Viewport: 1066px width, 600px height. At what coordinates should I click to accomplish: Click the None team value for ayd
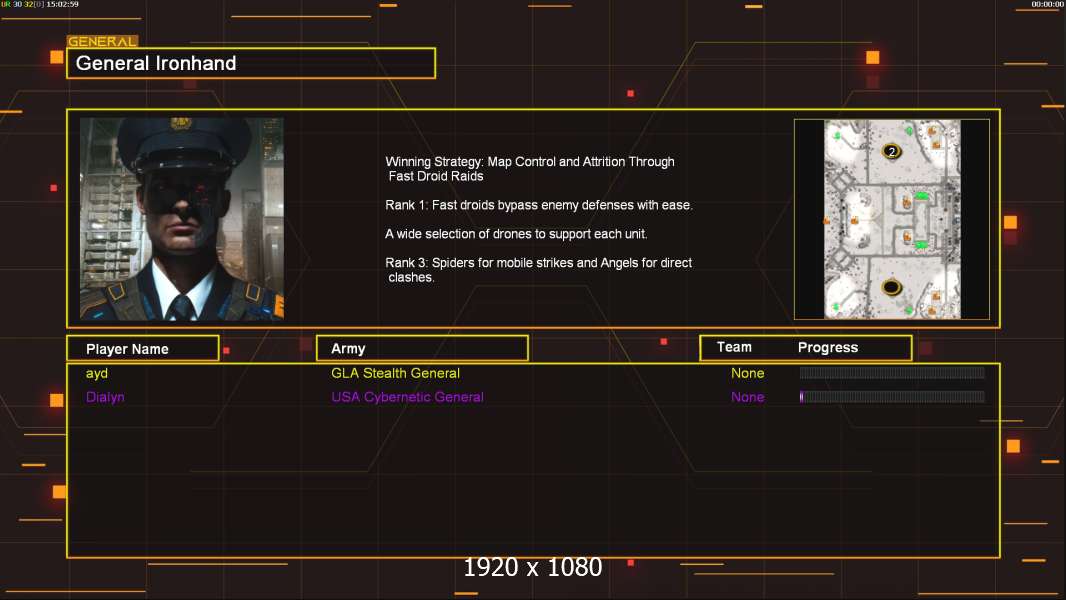click(x=747, y=373)
